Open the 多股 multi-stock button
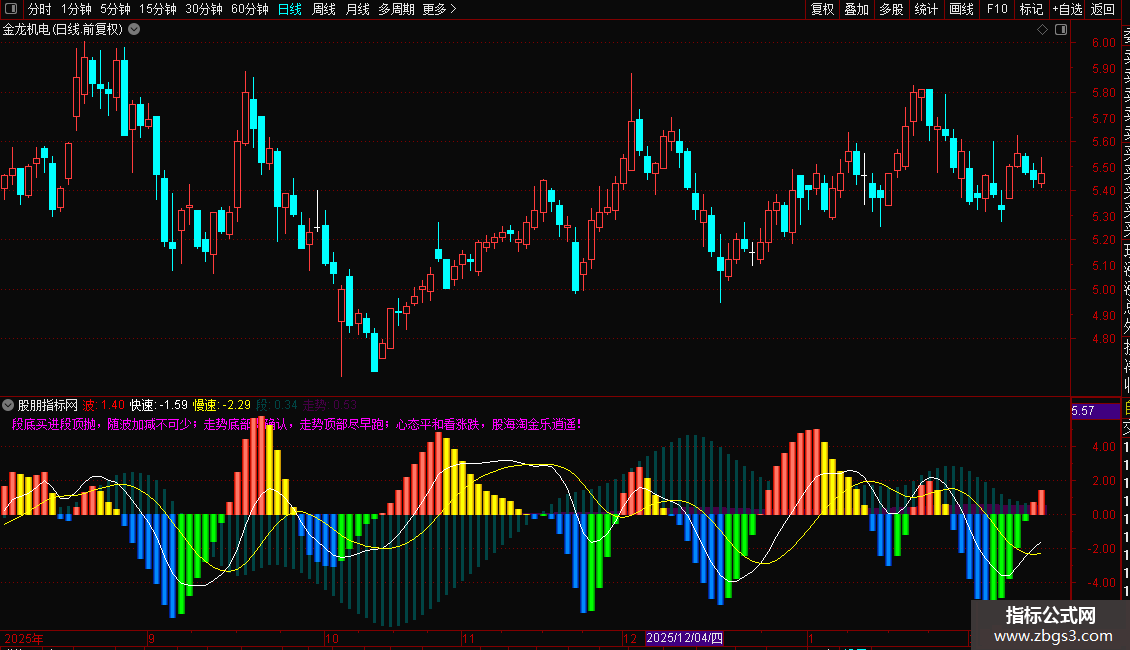 tap(891, 9)
